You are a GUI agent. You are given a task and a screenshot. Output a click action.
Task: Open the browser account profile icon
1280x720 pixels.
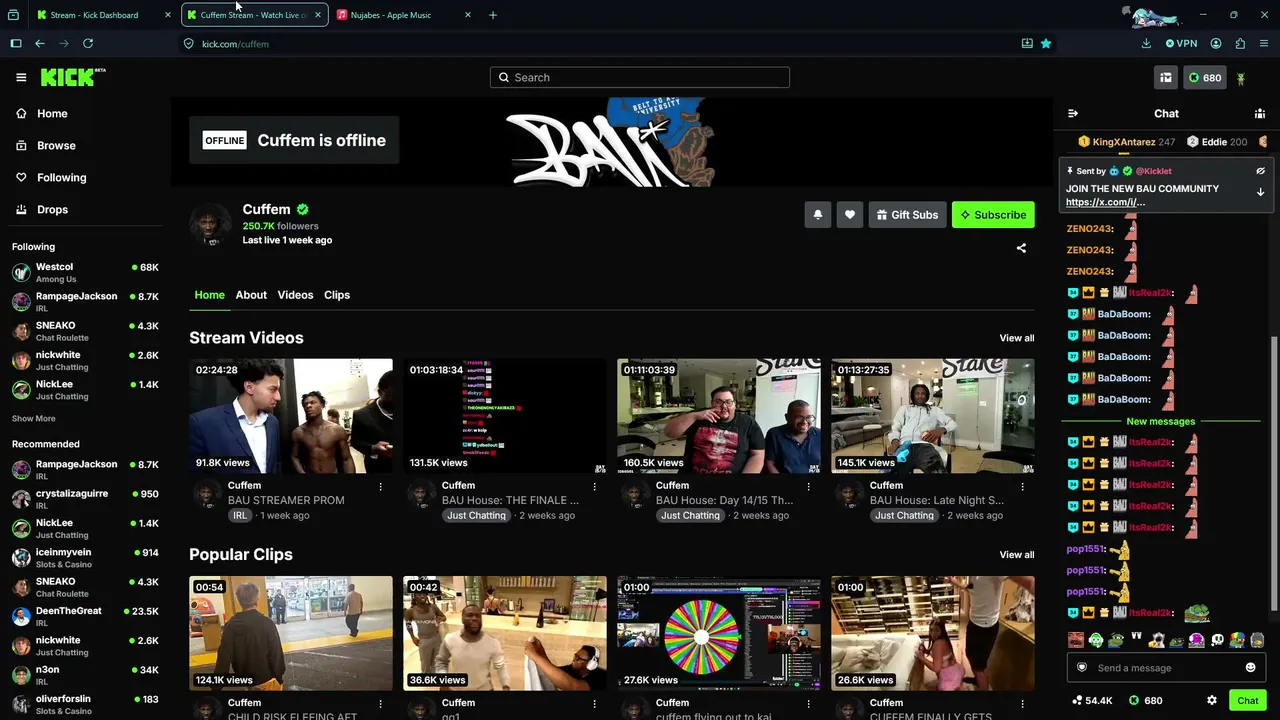coord(1216,43)
